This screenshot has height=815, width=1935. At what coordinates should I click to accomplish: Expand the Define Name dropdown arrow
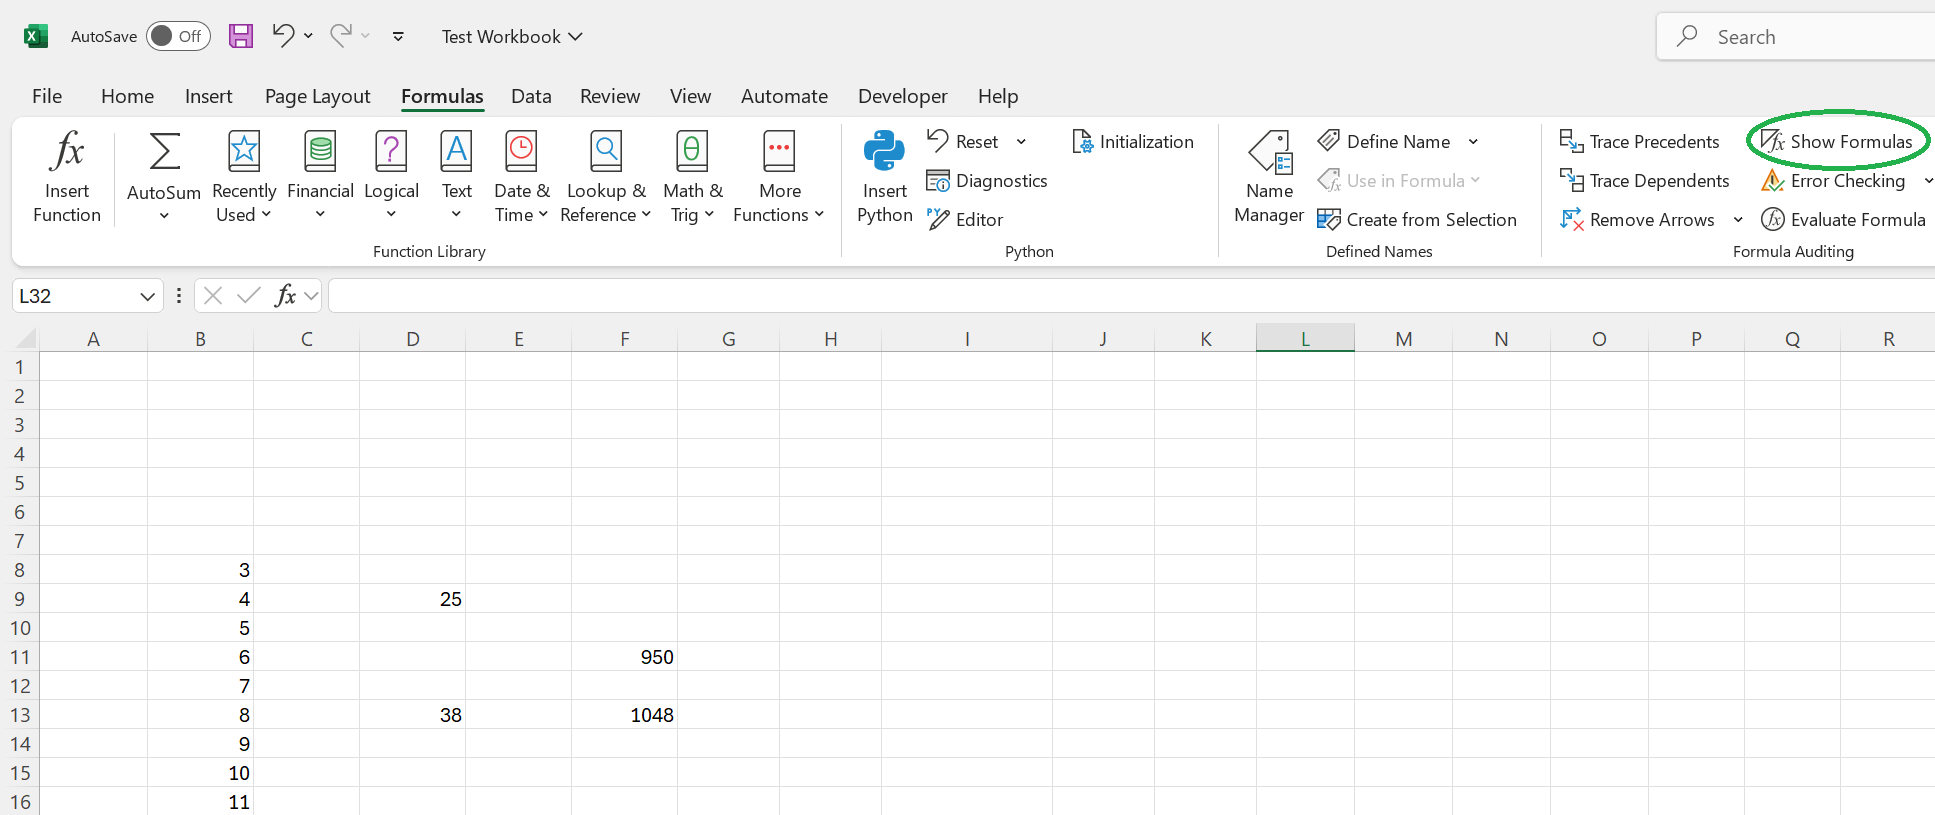click(x=1473, y=142)
